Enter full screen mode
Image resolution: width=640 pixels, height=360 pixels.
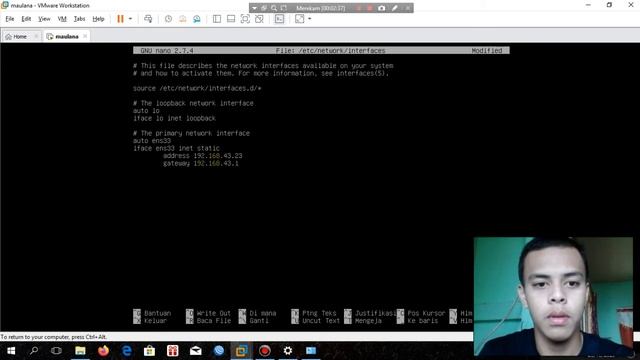(x=245, y=19)
